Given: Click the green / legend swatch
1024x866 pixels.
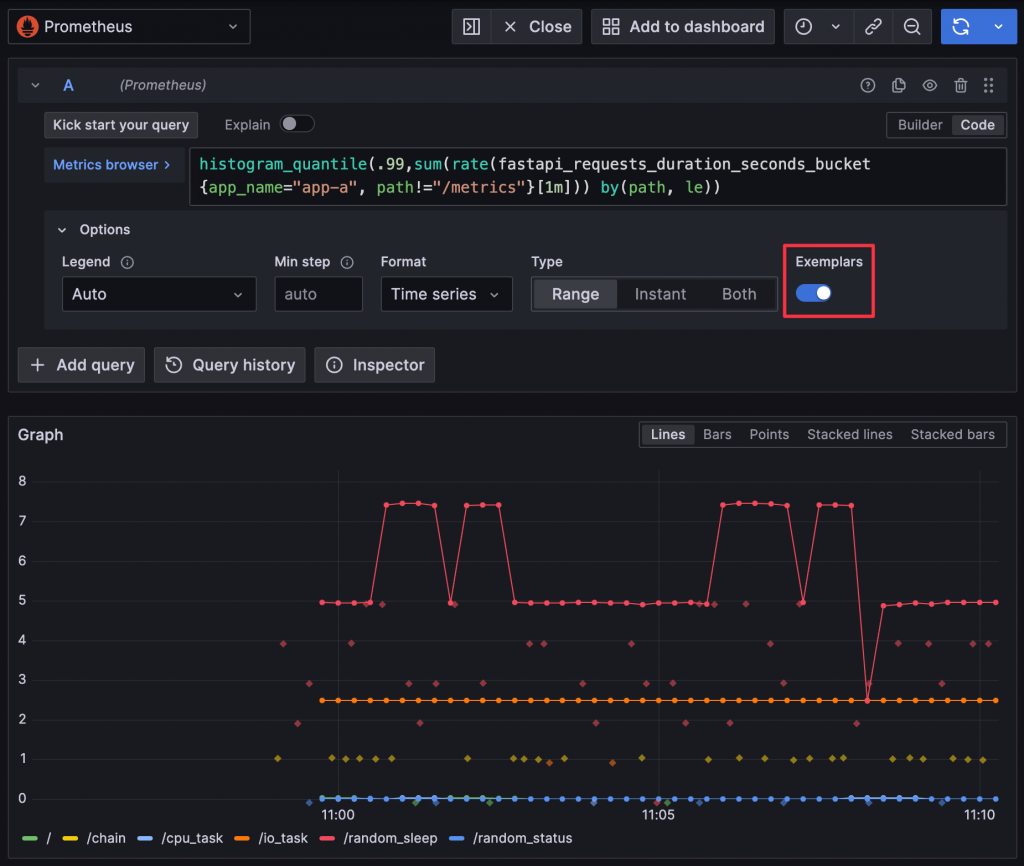Looking at the screenshot, I should coord(30,839).
